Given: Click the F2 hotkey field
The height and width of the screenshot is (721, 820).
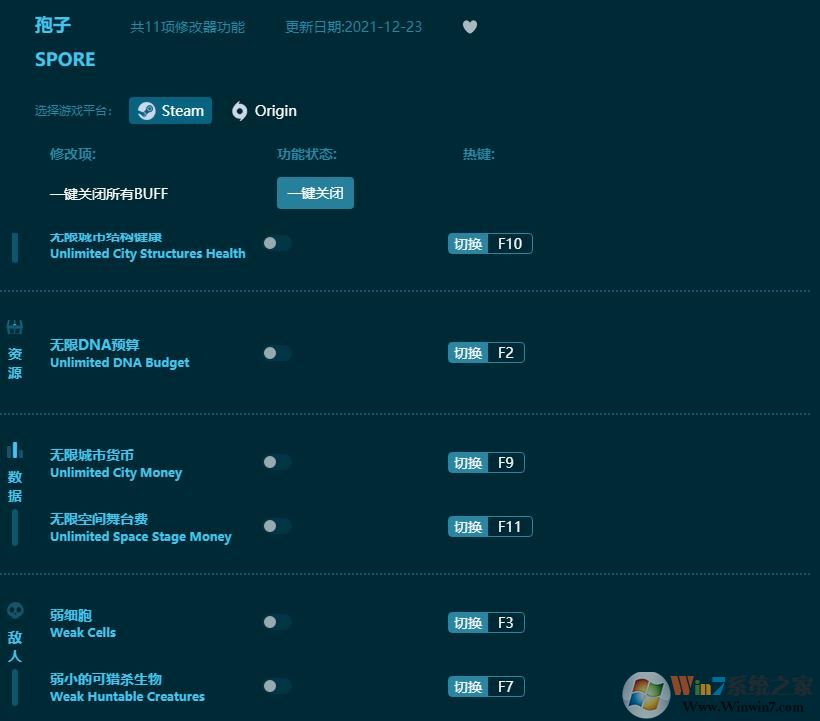Looking at the screenshot, I should point(506,353).
